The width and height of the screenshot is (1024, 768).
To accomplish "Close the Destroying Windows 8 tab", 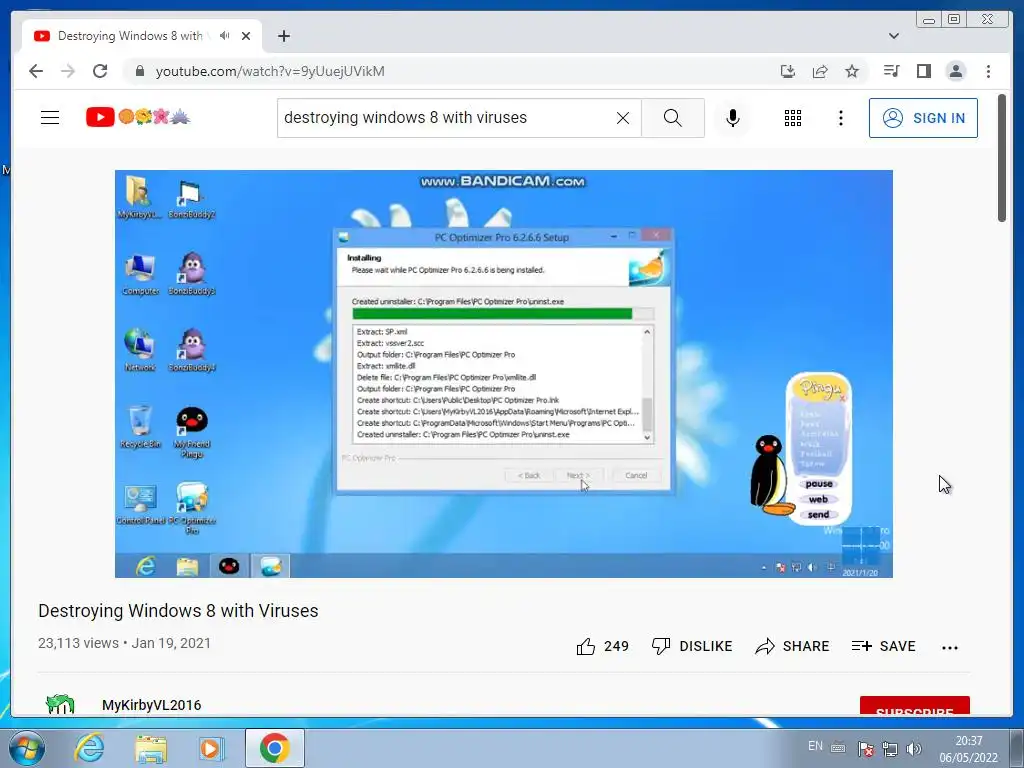I will click(246, 36).
